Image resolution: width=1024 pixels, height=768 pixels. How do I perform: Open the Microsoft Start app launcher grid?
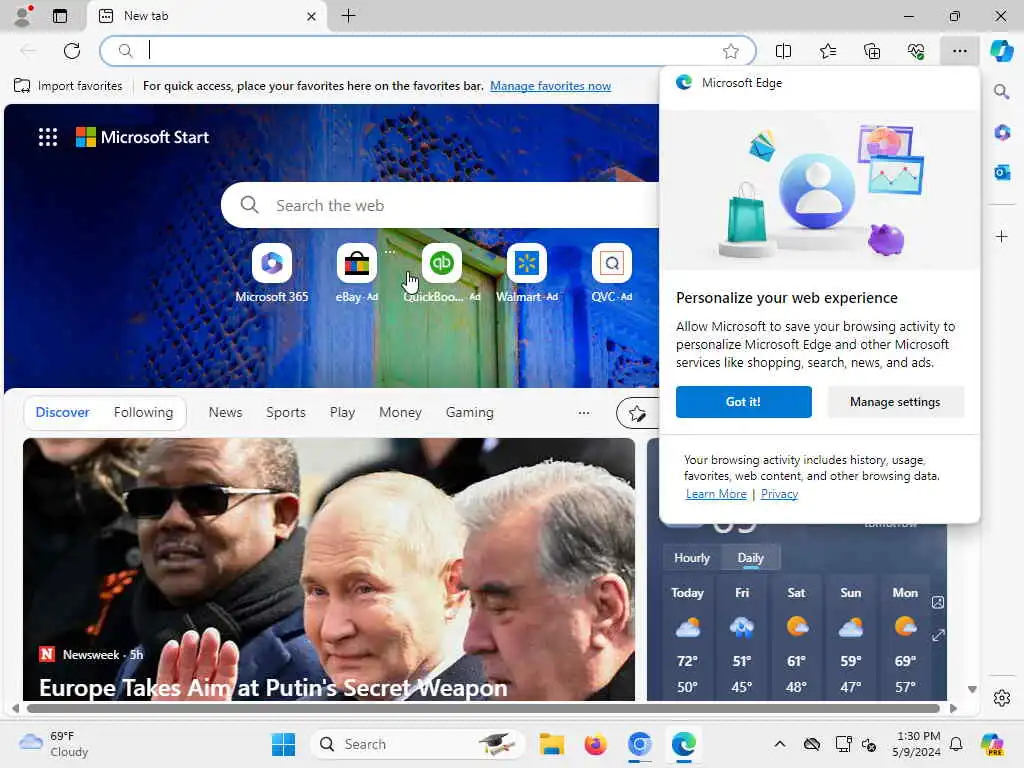coord(48,137)
